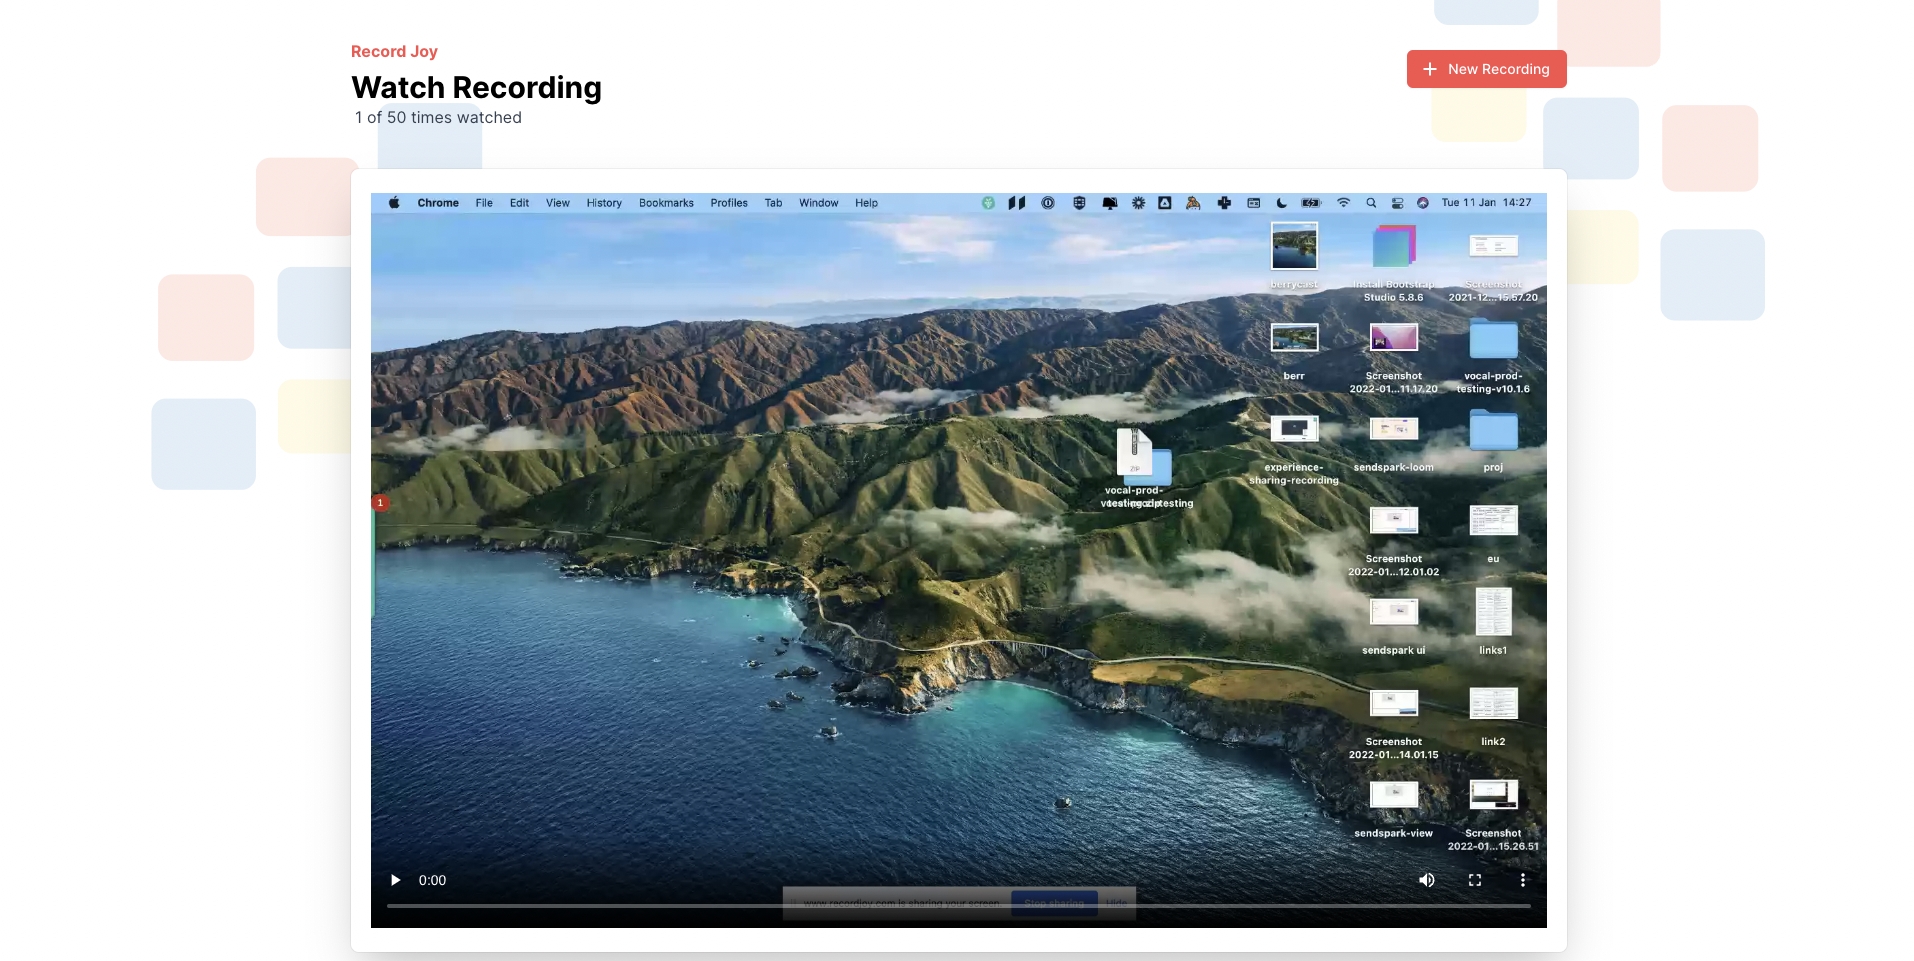
Task: Click Hide on the screen sharing banner
Action: tap(1116, 903)
